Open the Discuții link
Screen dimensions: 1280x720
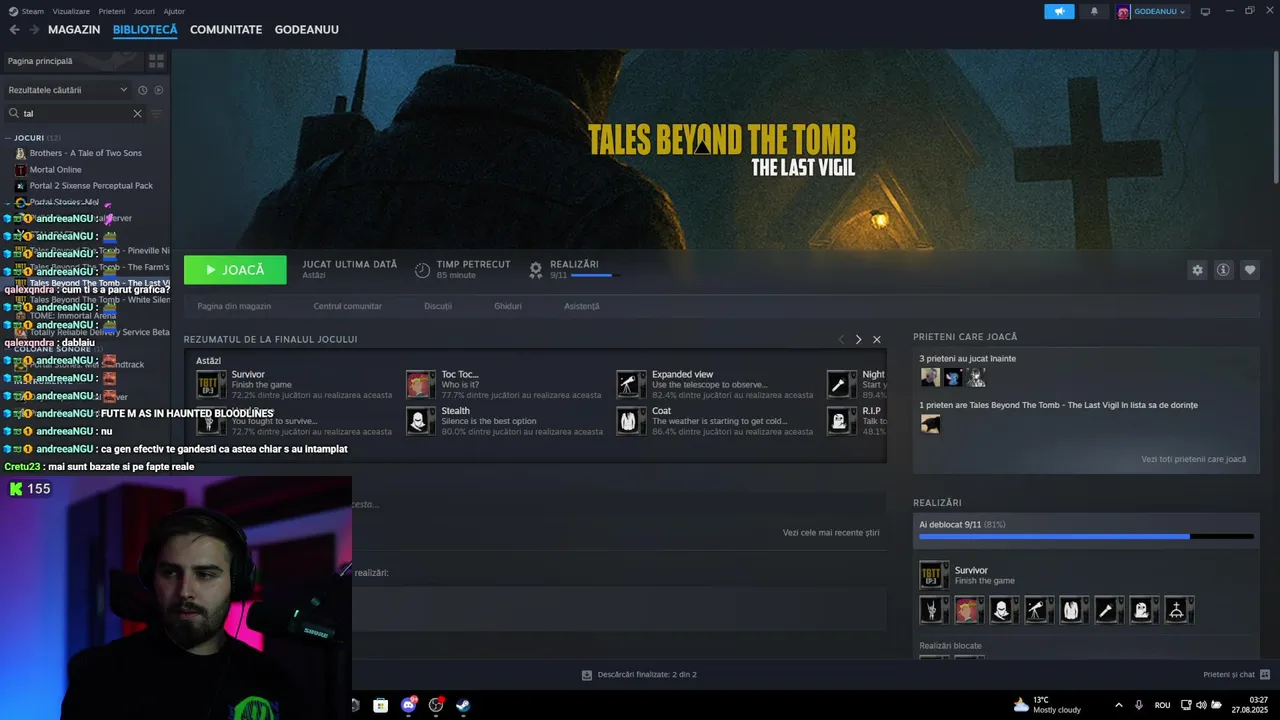438,306
